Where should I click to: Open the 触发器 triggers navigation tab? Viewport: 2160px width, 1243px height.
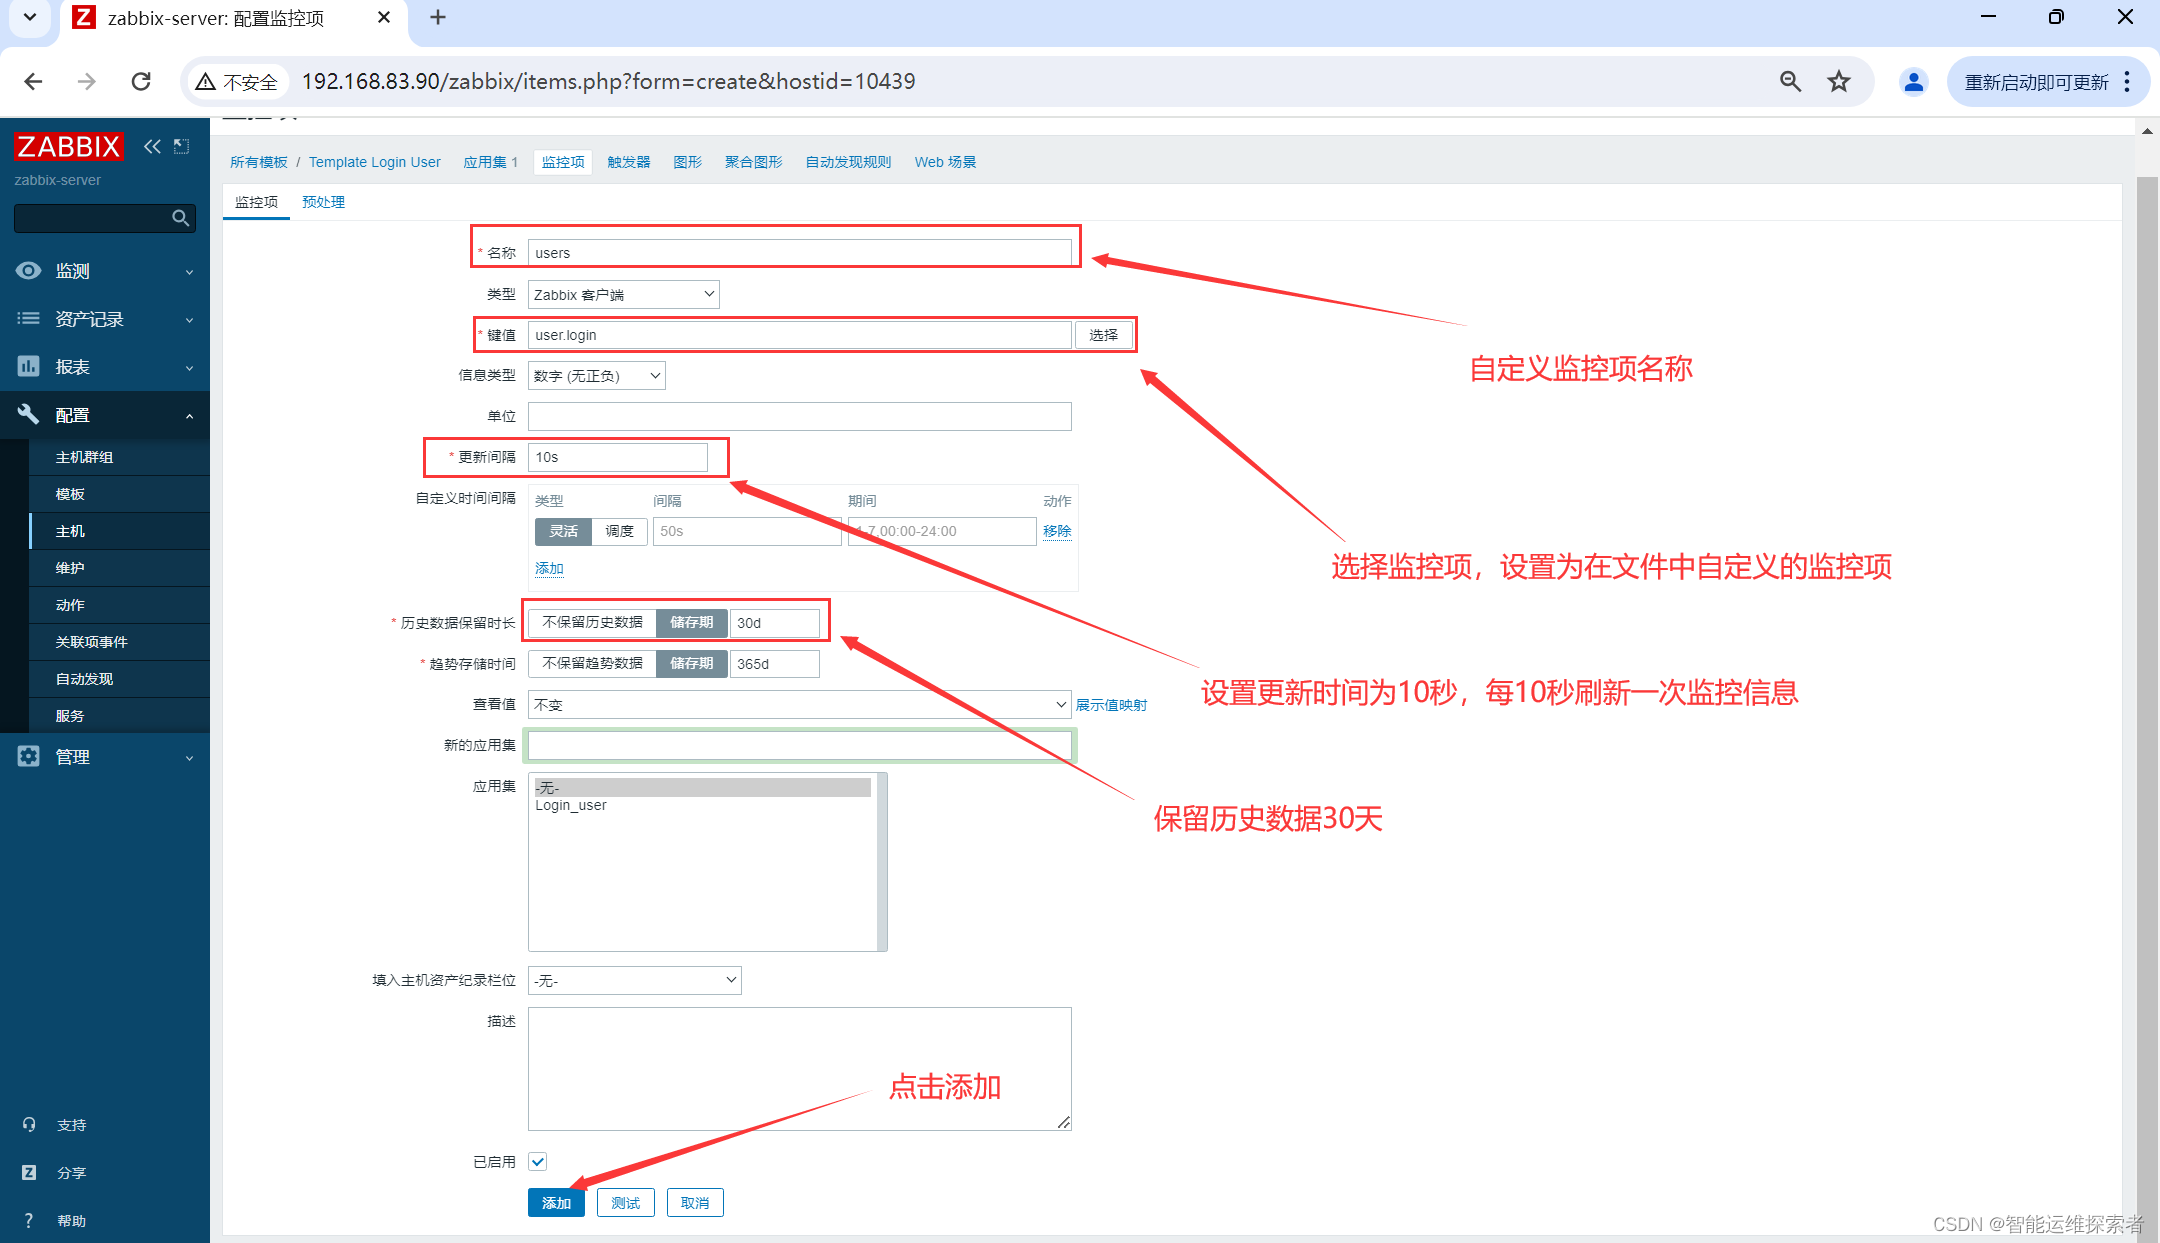pyautogui.click(x=628, y=162)
